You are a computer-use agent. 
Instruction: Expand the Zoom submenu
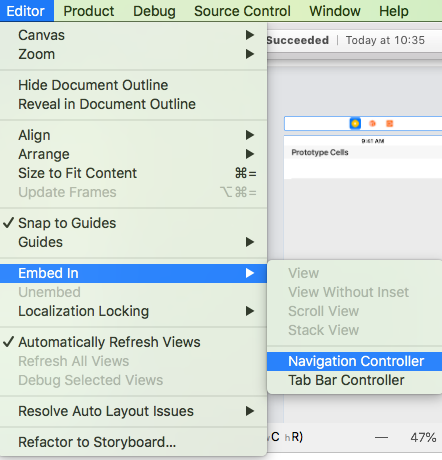click(x=133, y=54)
